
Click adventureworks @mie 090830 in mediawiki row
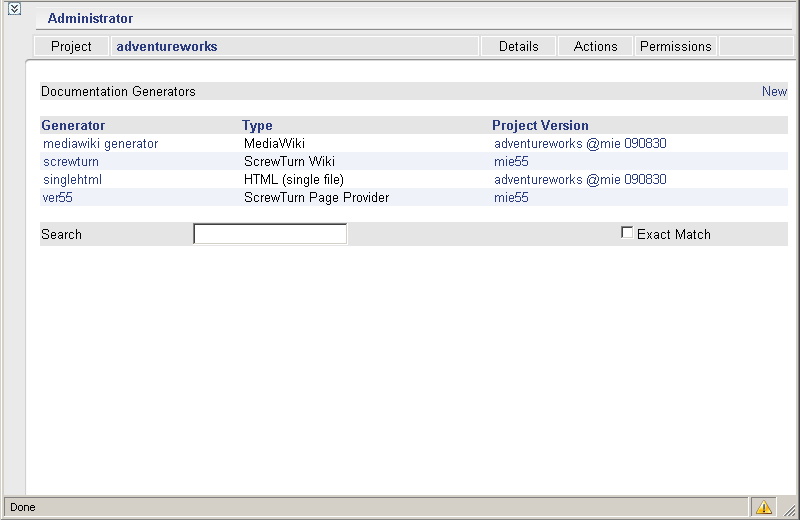(580, 143)
